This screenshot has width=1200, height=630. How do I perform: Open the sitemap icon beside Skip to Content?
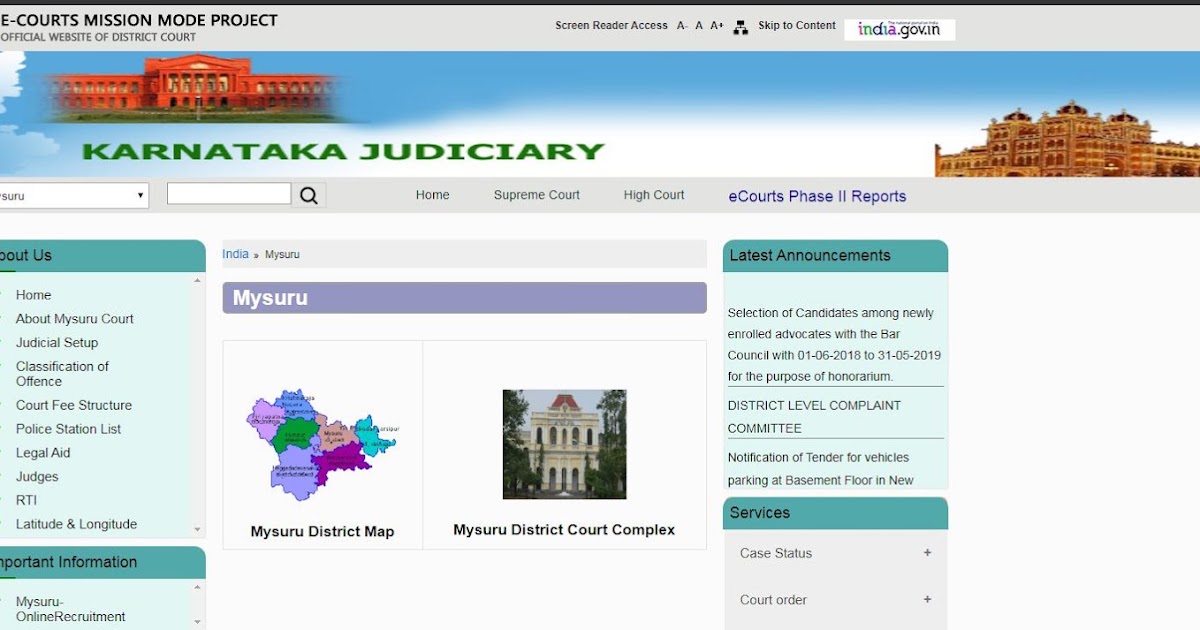tap(740, 25)
